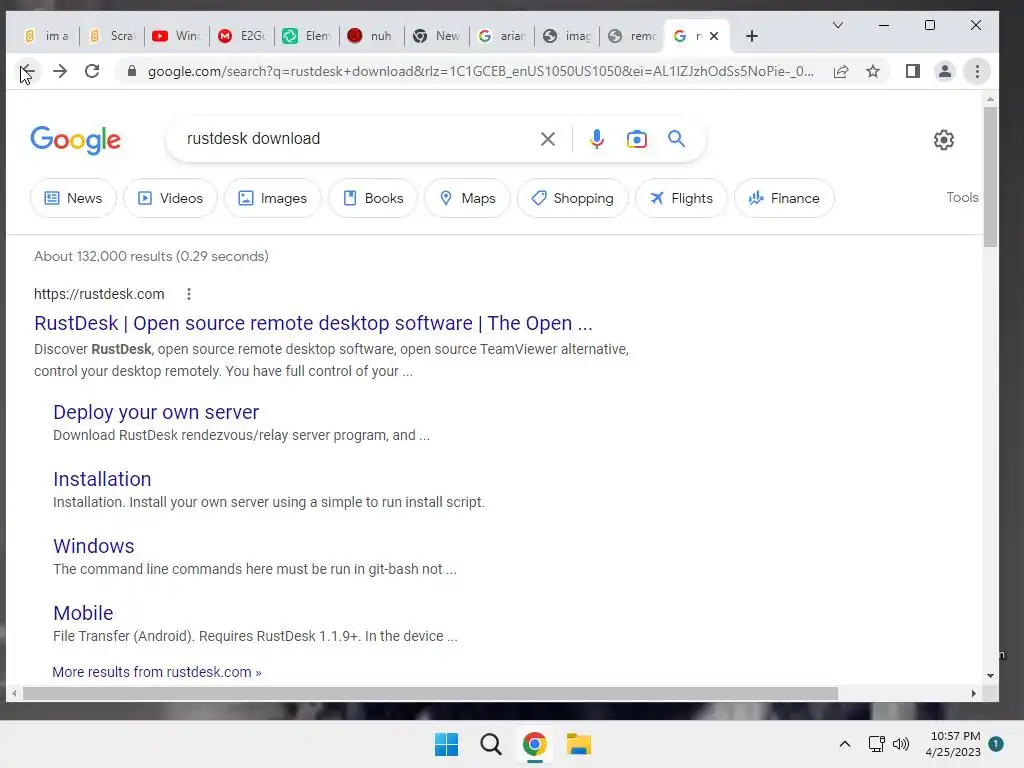Switch to the 'Scra' tab
This screenshot has height=768, width=1024.
click(x=112, y=36)
